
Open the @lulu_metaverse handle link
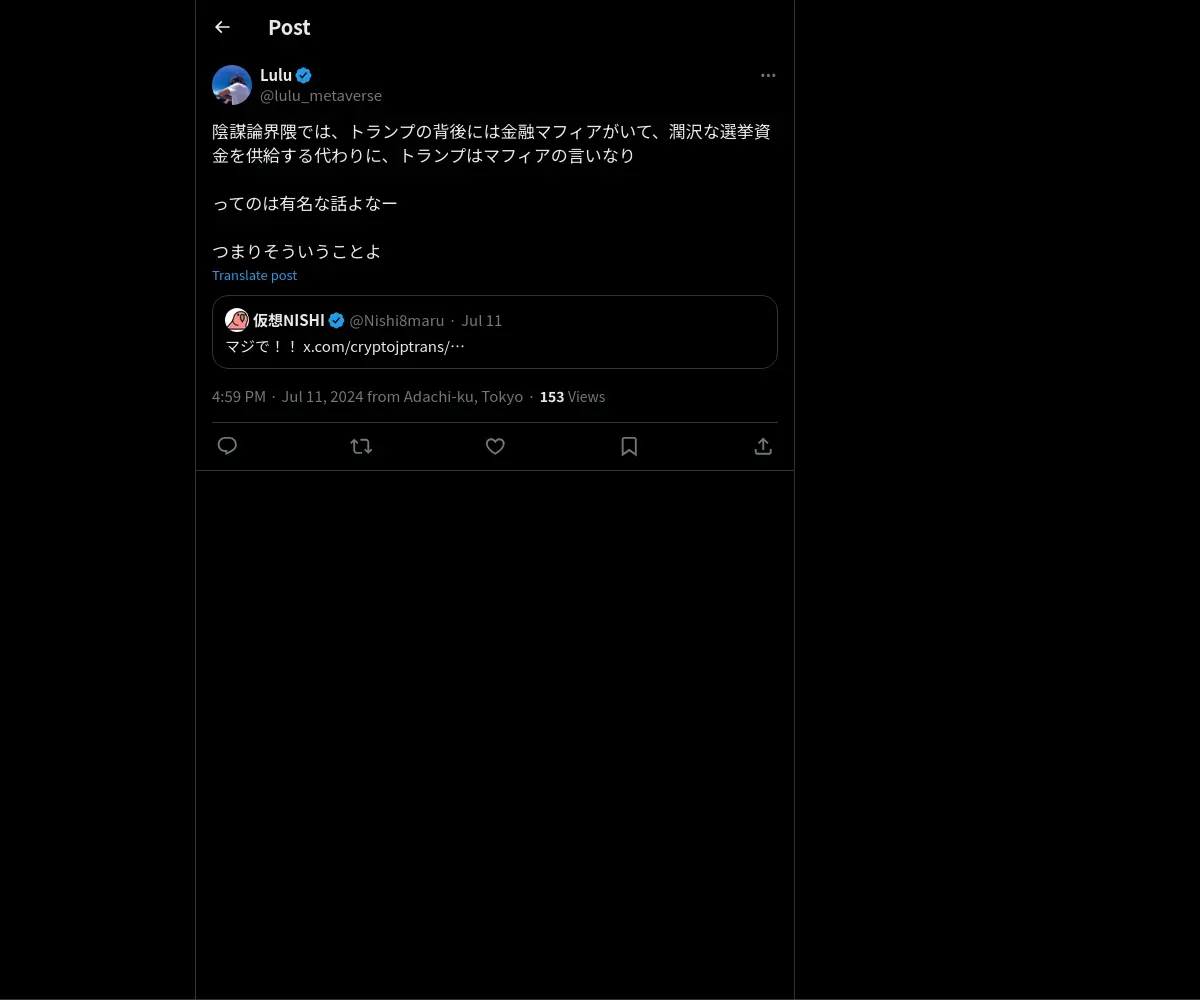click(x=321, y=96)
